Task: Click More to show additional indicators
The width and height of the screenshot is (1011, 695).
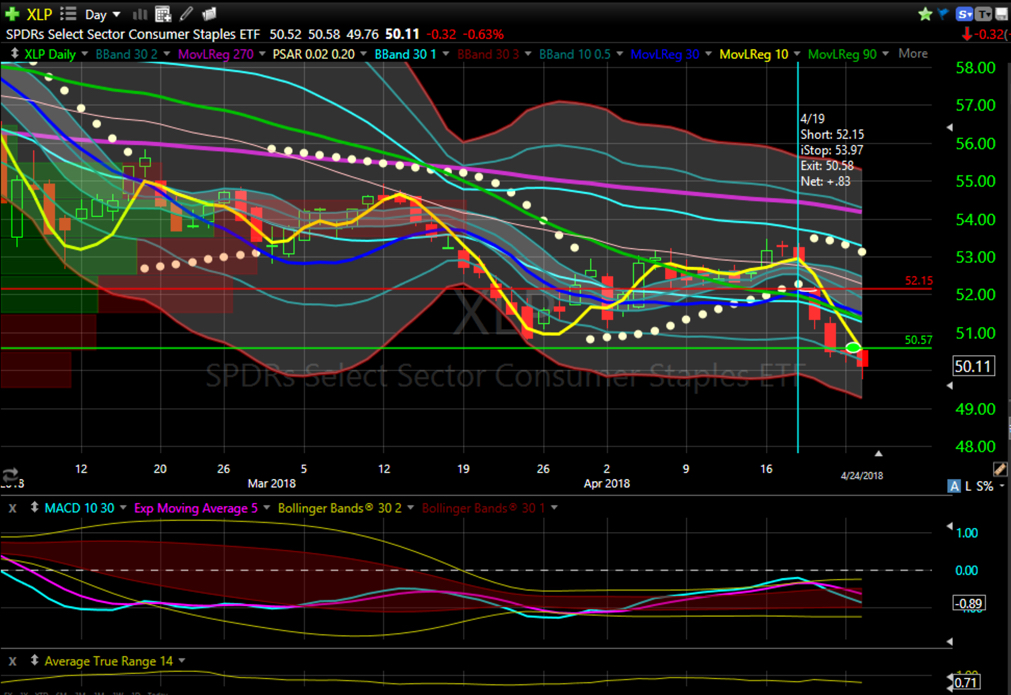Action: (913, 54)
